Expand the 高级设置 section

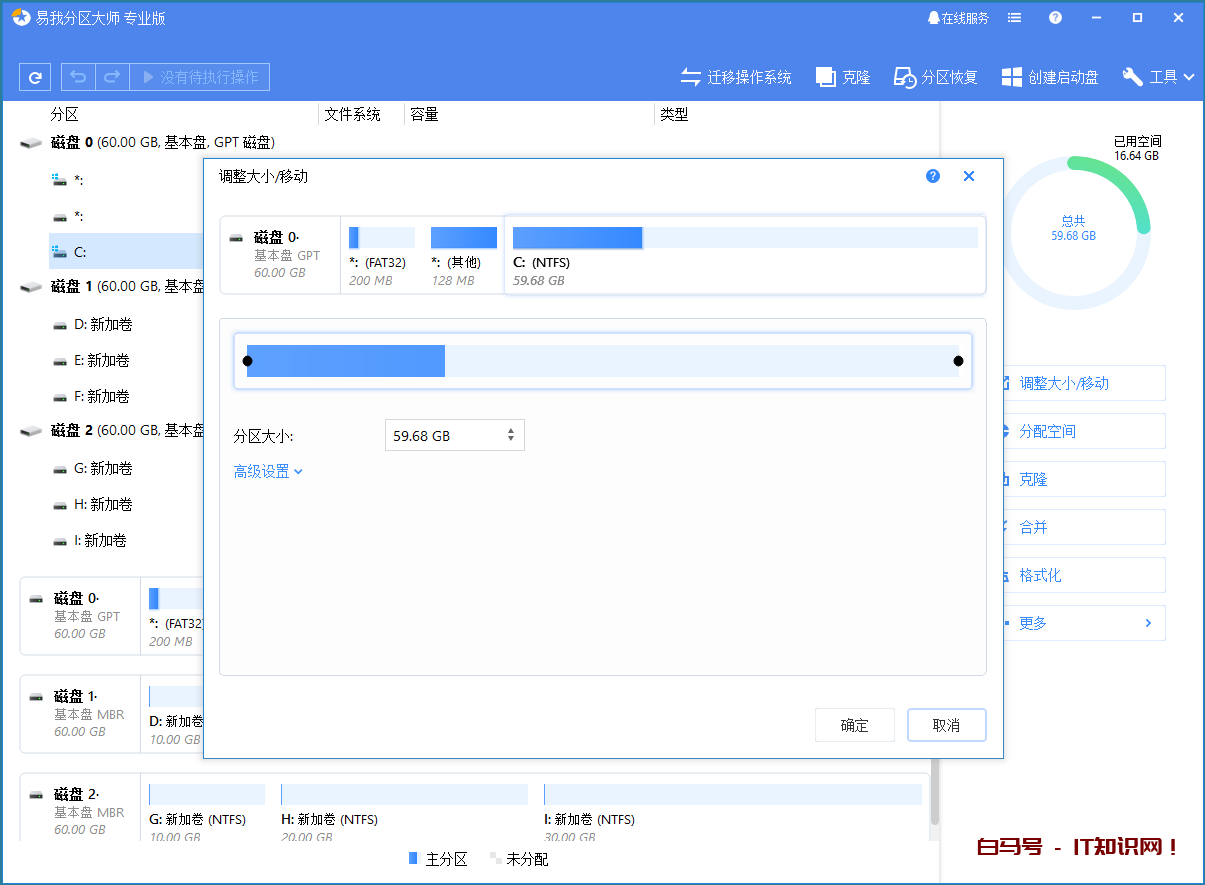tap(267, 470)
